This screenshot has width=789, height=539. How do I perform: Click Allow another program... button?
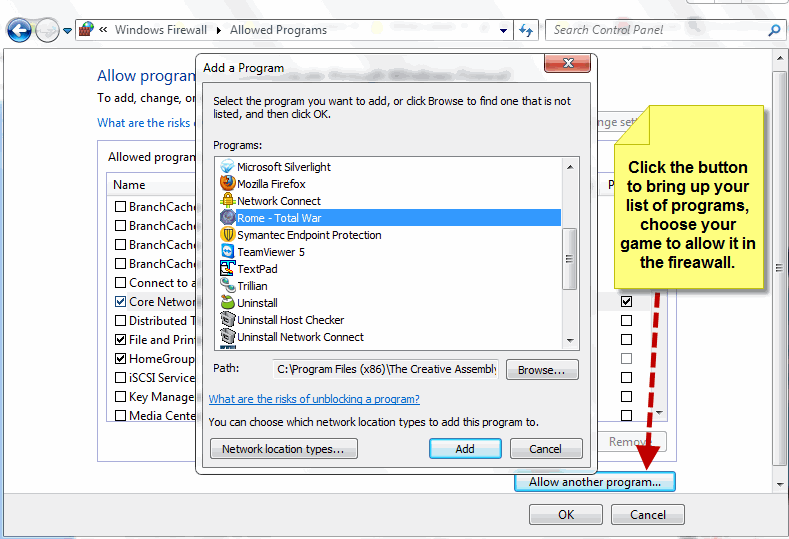coord(594,482)
